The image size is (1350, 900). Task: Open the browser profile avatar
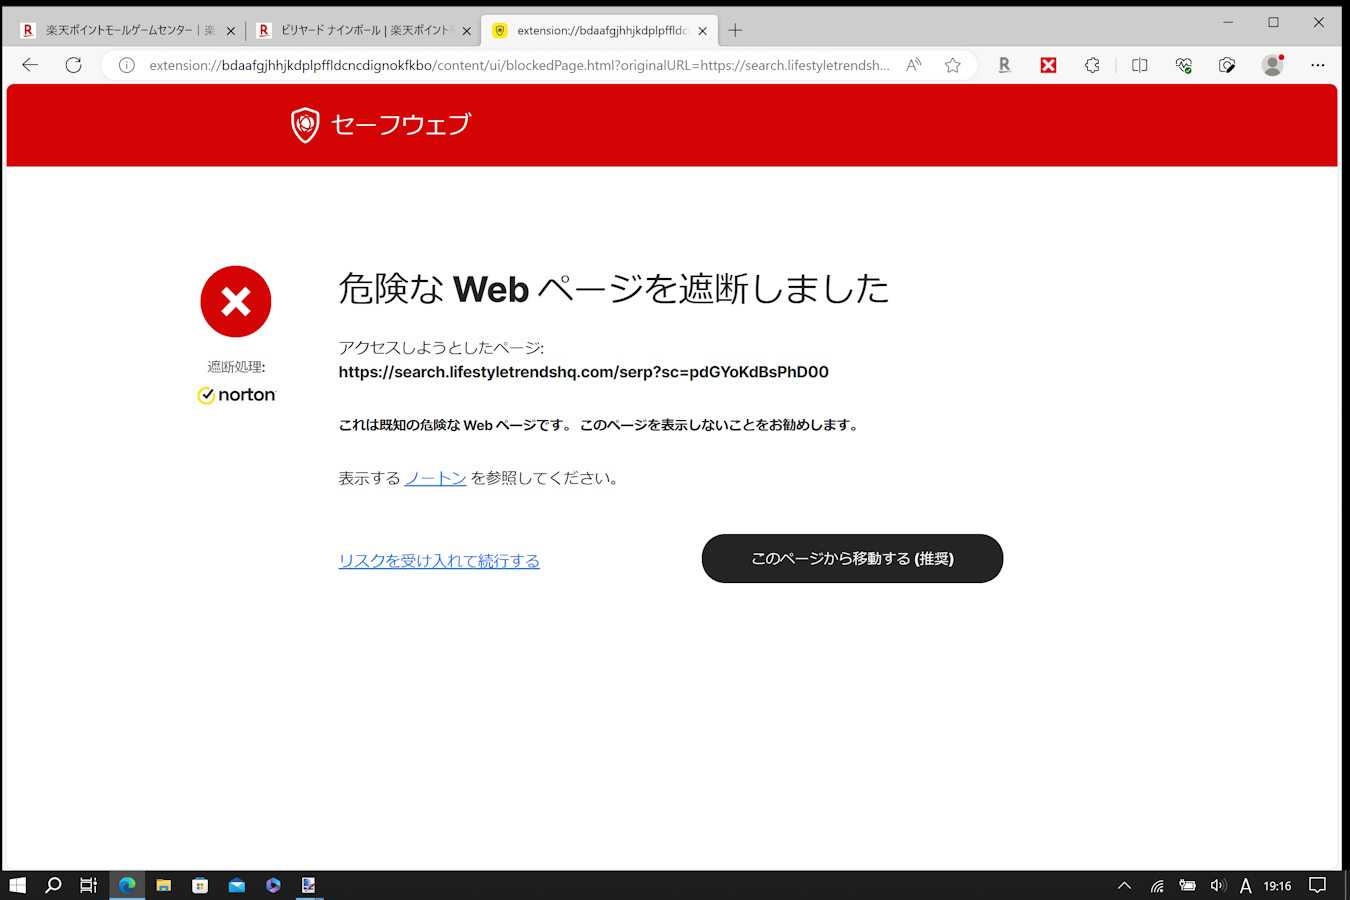tap(1273, 65)
